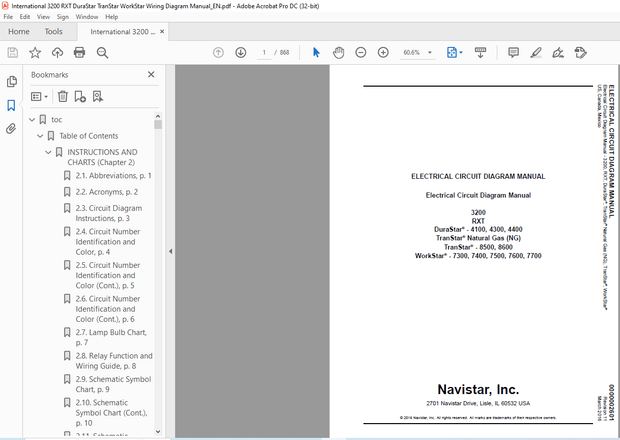The width and height of the screenshot is (620, 440).
Task: Open bookmark 2.4. Circuit Number Identification
Action: coord(108,242)
